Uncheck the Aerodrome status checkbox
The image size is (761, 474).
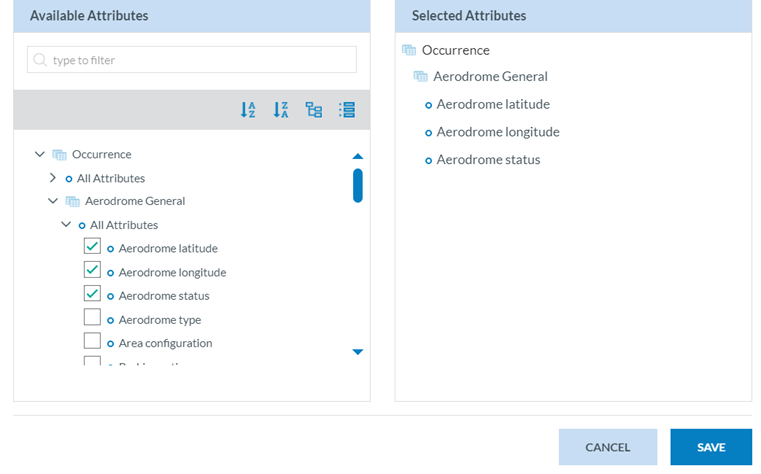point(92,294)
